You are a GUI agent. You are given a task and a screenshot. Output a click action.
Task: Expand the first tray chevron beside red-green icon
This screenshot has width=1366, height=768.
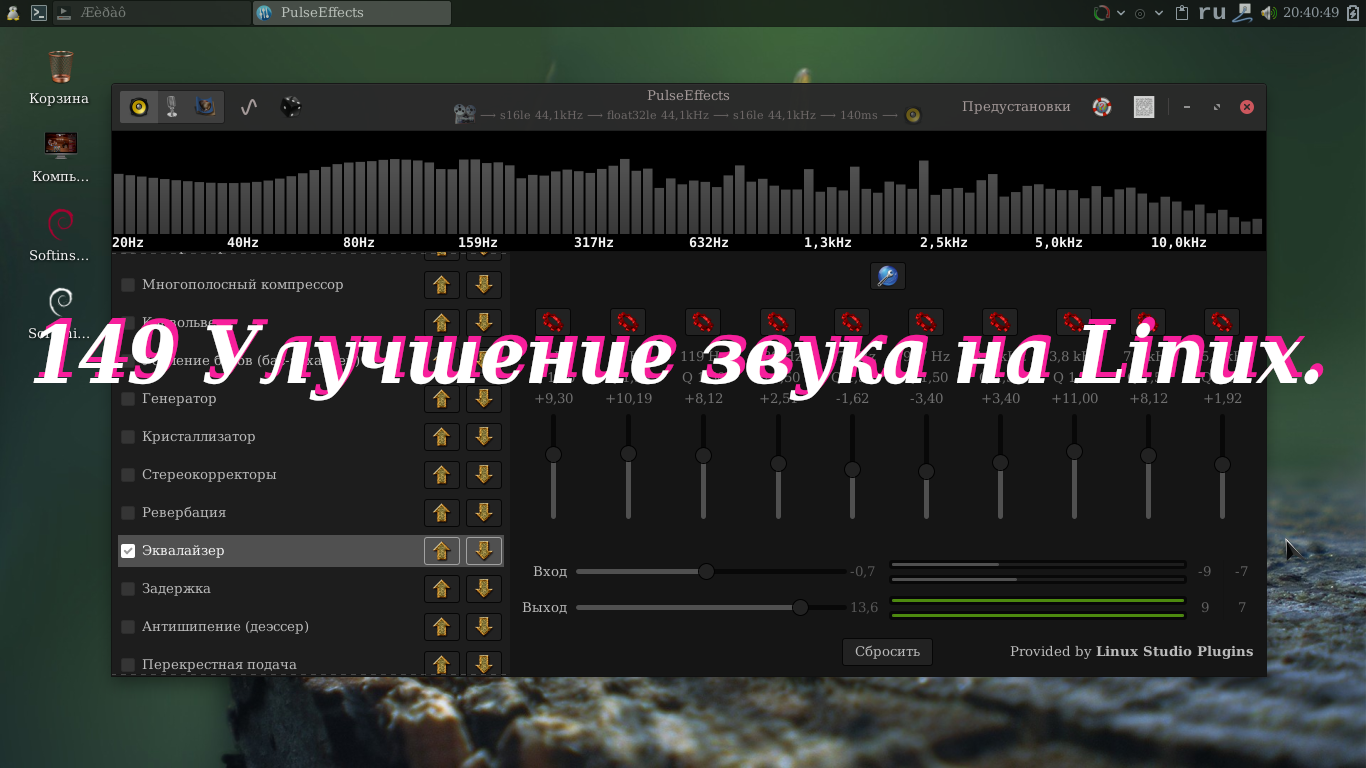1121,13
